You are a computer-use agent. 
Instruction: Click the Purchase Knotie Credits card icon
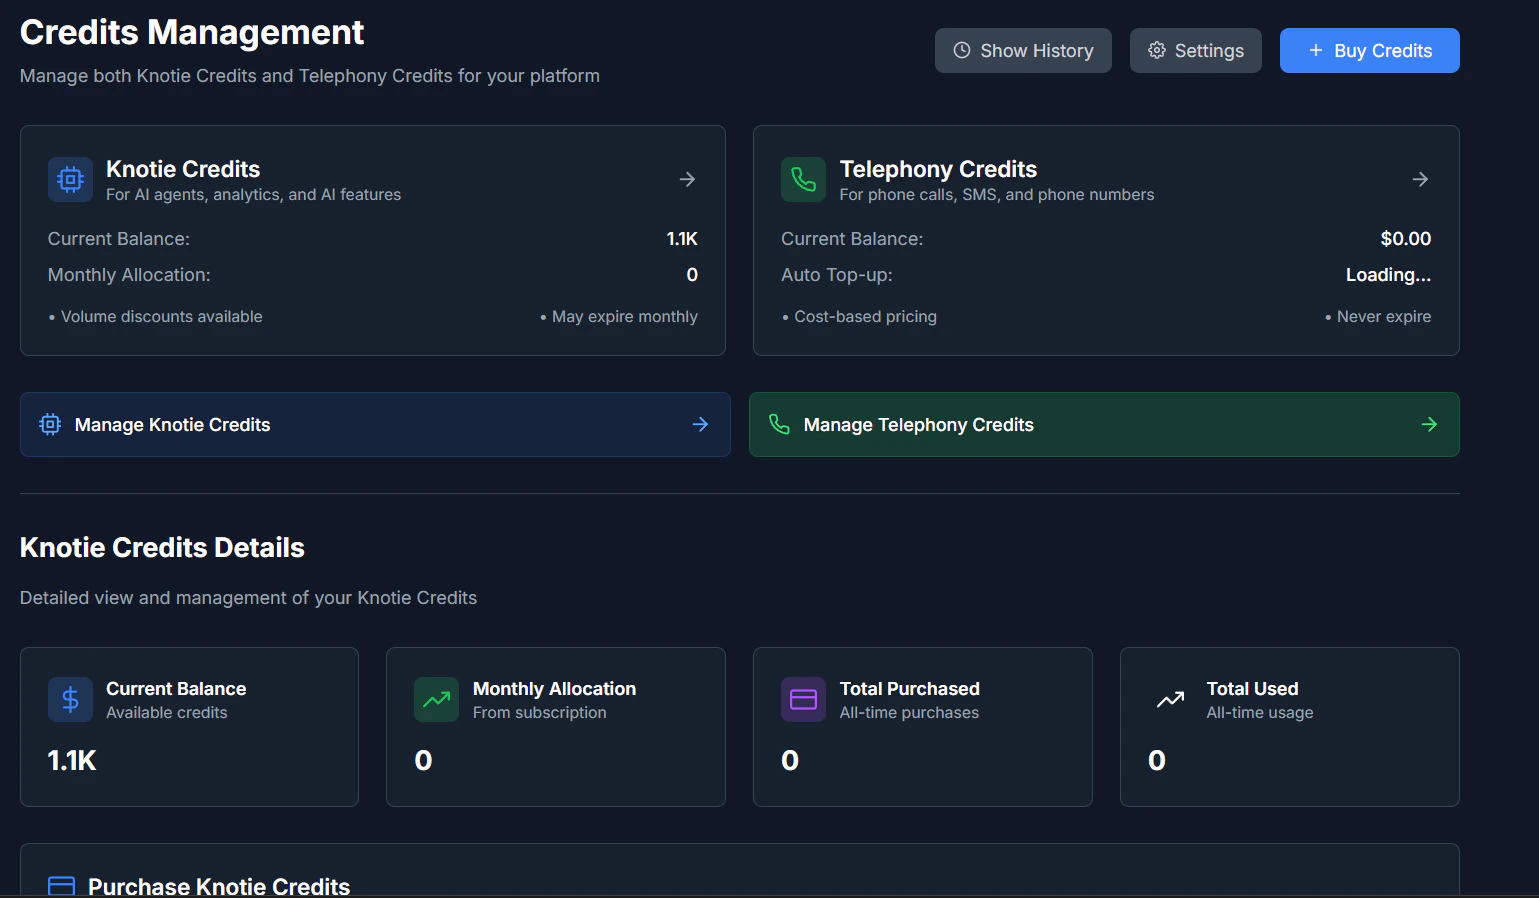coord(60,885)
